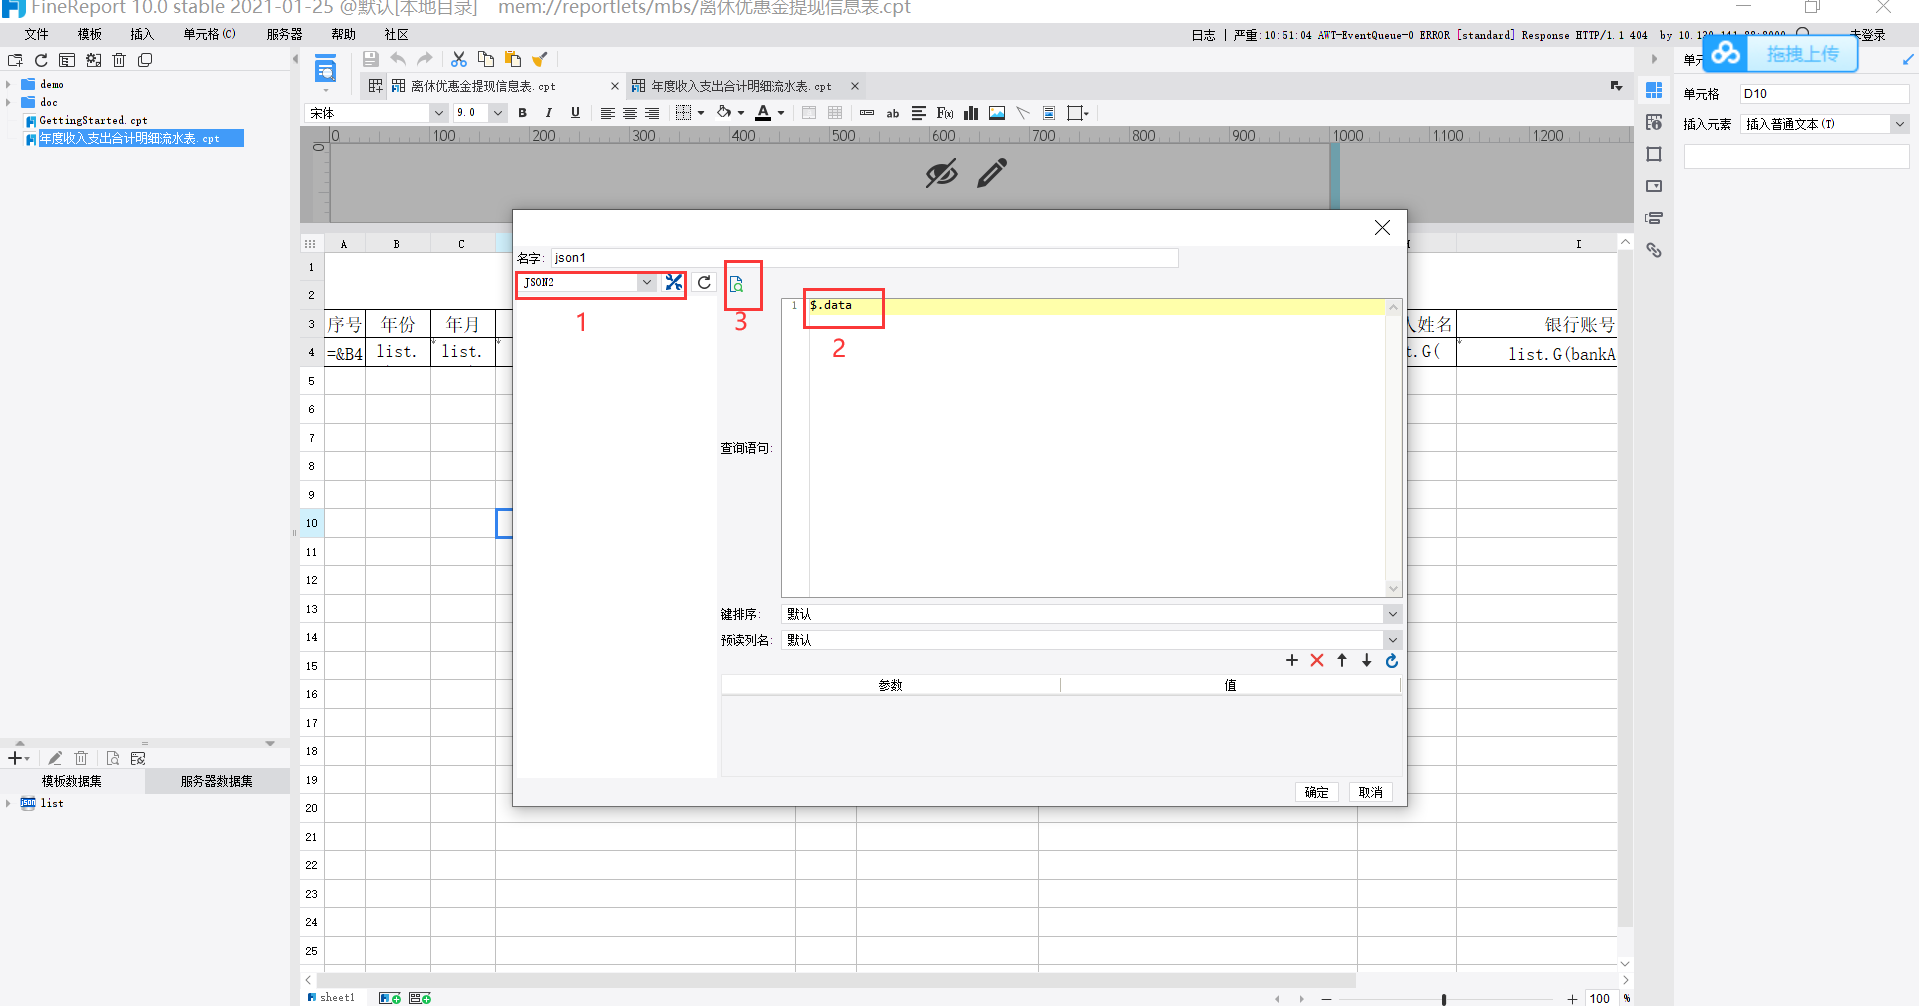Align cell text to the right

[x=652, y=113]
